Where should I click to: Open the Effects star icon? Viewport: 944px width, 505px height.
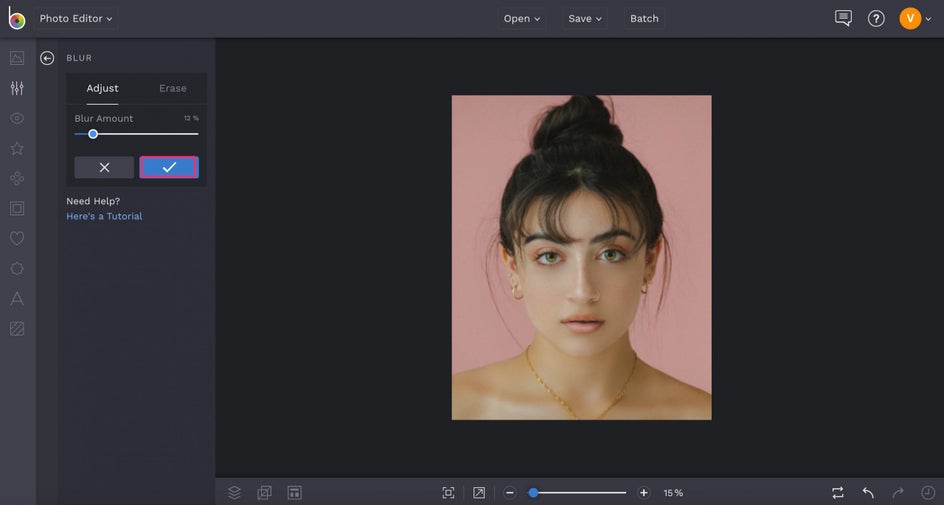17,148
